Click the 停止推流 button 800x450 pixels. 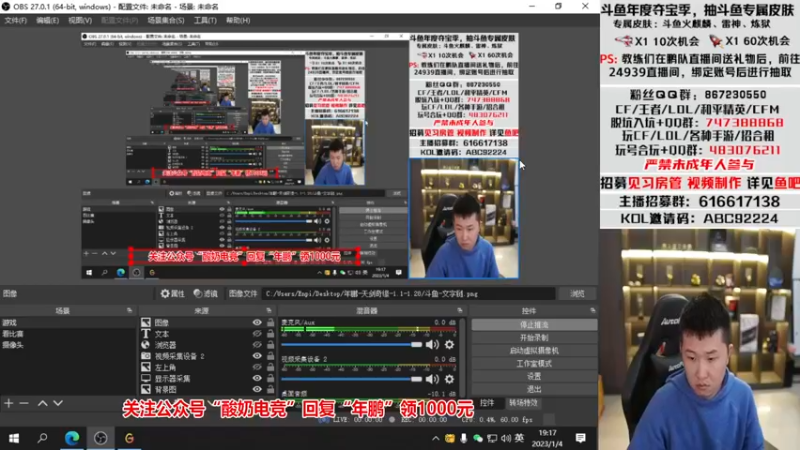(534, 324)
